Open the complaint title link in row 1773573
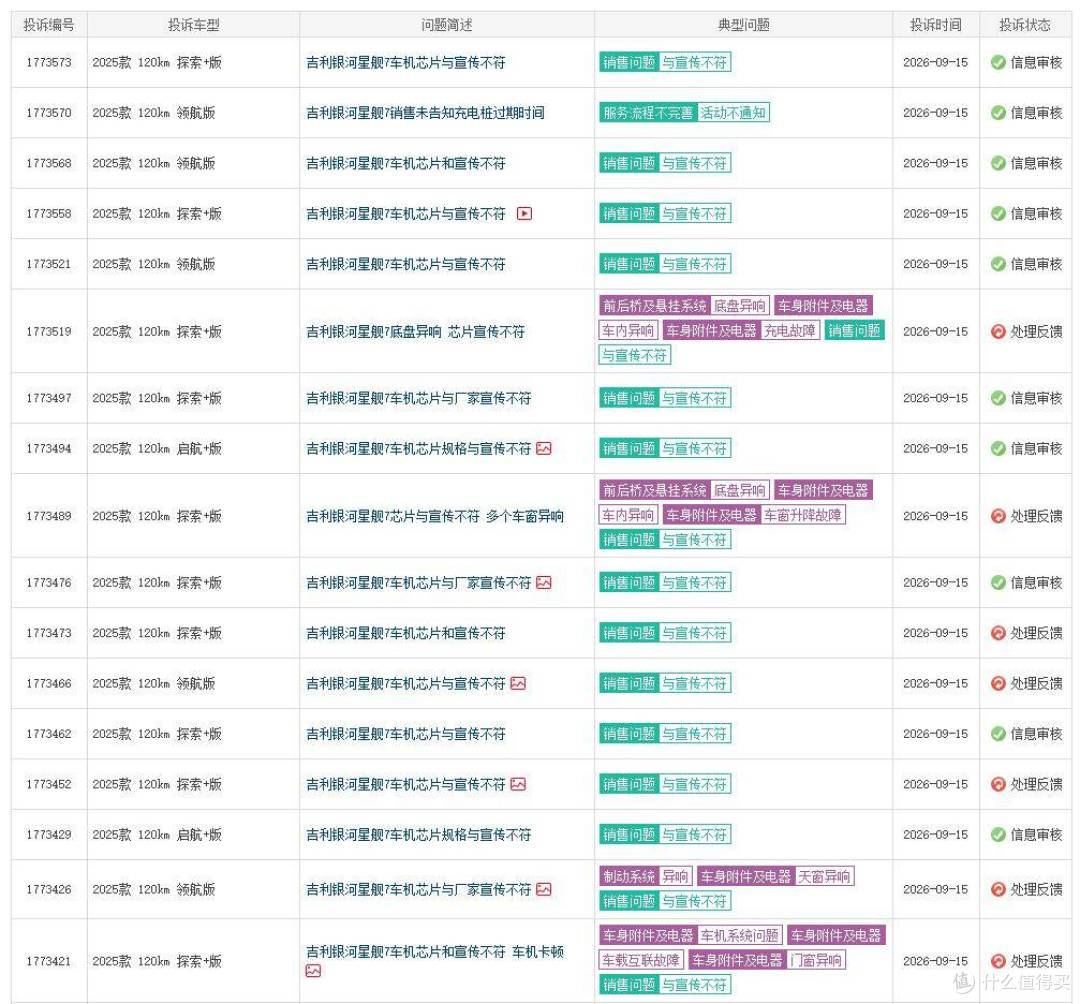1080x1004 pixels. click(406, 62)
